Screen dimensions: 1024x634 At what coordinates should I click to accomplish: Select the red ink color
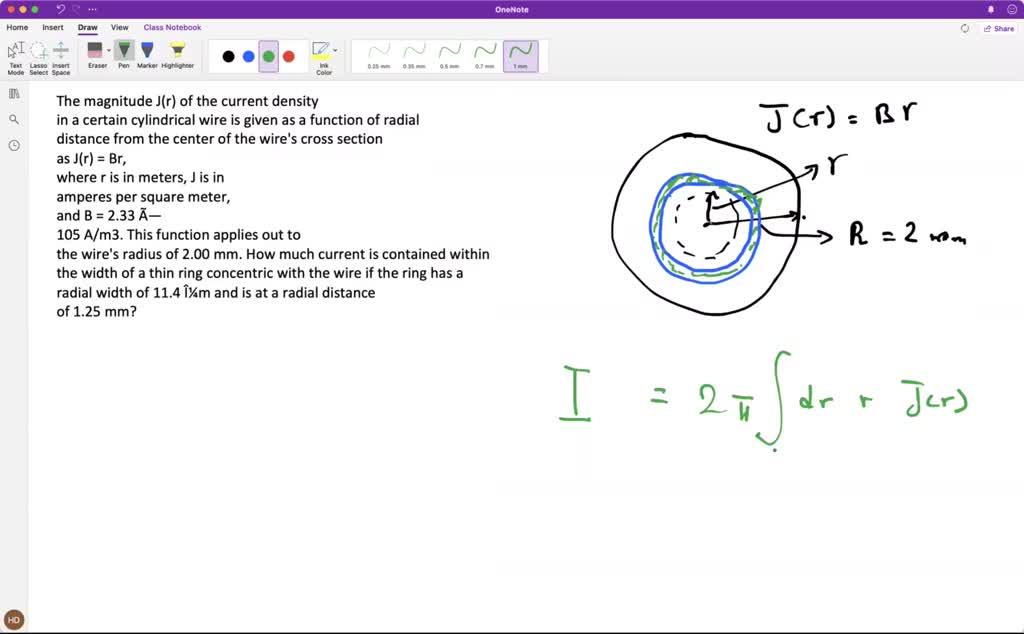click(x=289, y=57)
